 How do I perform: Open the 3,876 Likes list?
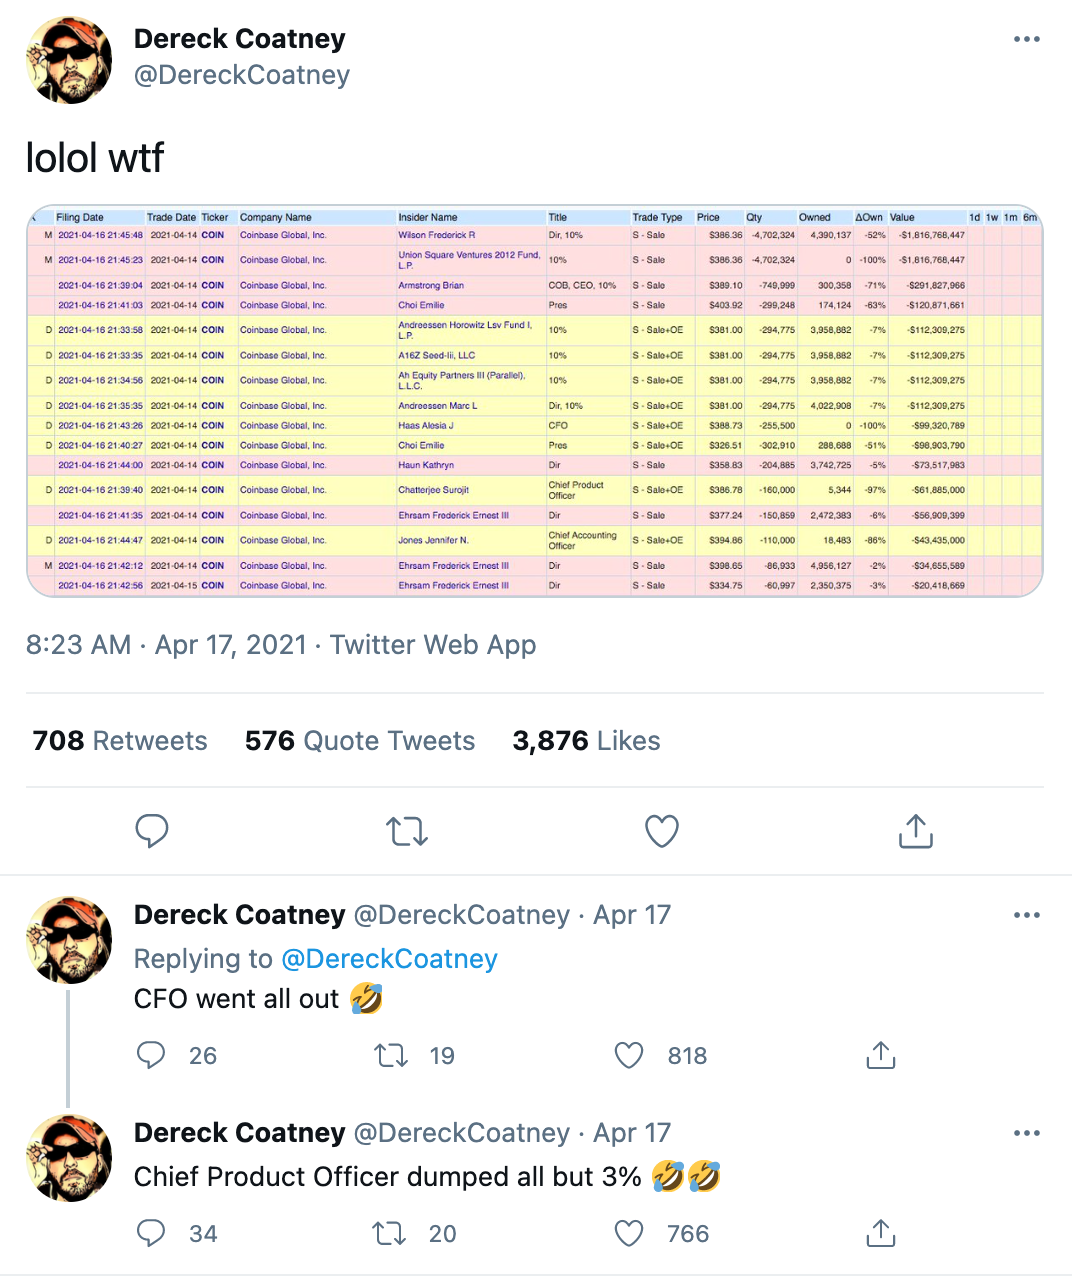tap(586, 740)
